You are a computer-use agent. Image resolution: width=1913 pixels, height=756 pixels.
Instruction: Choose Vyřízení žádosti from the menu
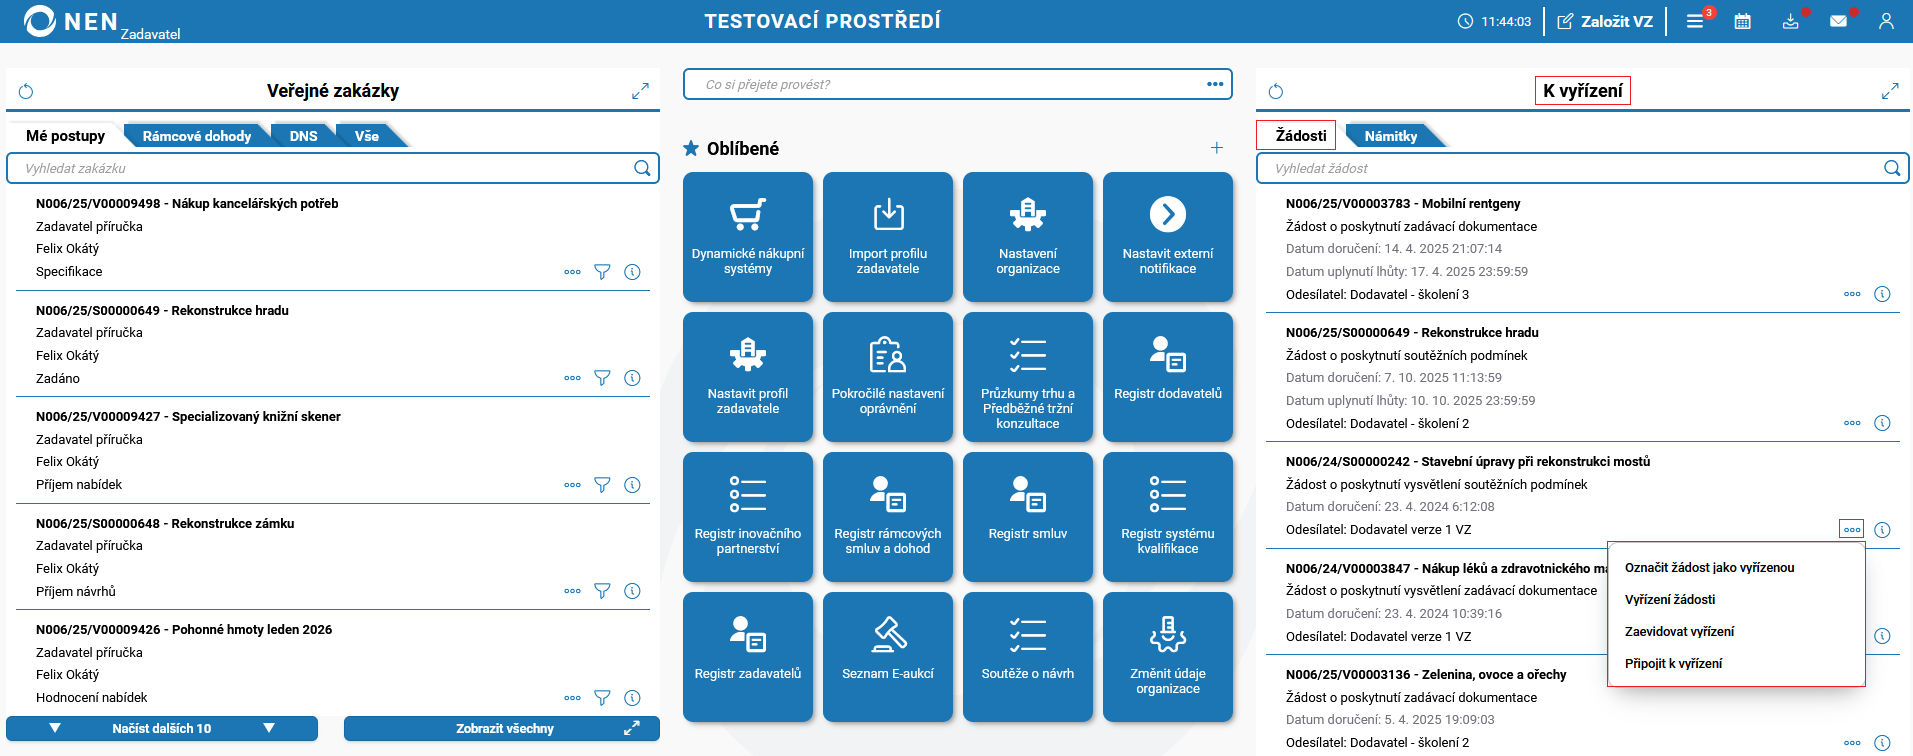pos(1670,600)
